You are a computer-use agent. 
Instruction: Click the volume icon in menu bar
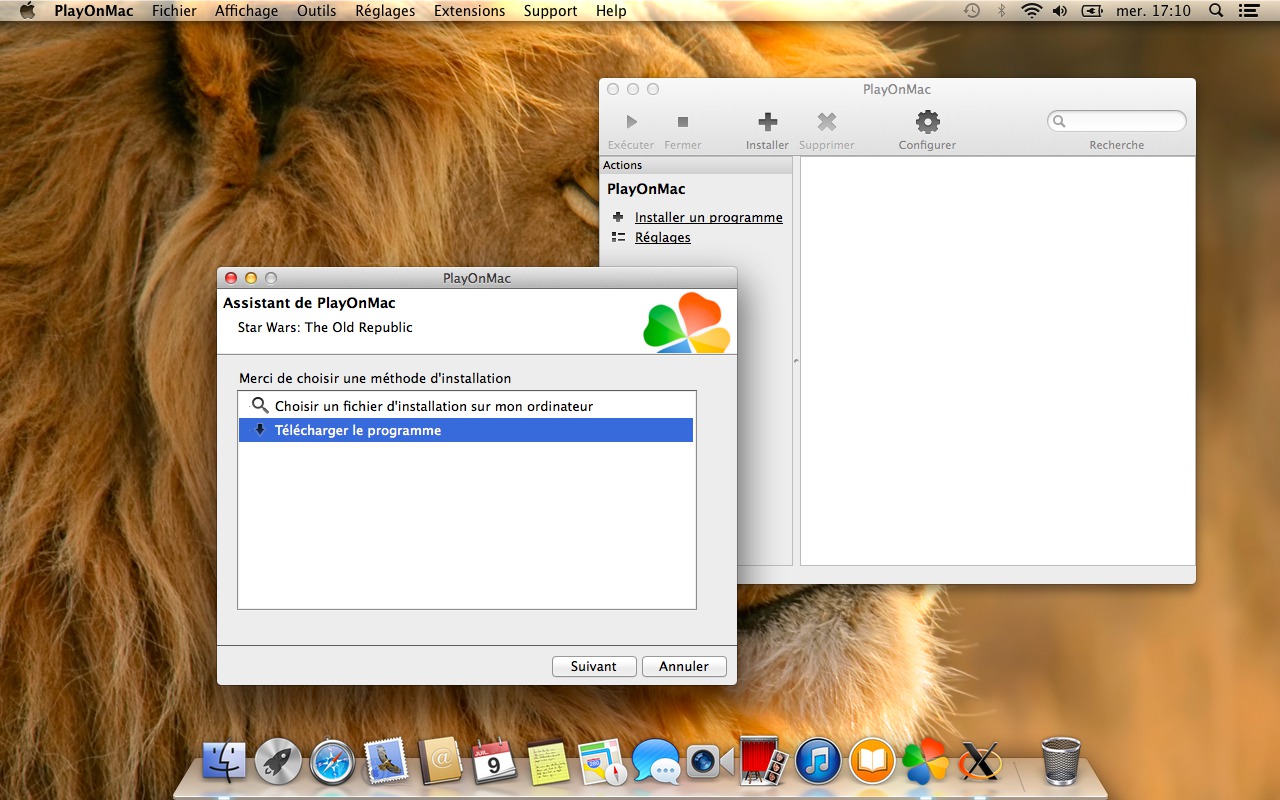[x=1060, y=11]
